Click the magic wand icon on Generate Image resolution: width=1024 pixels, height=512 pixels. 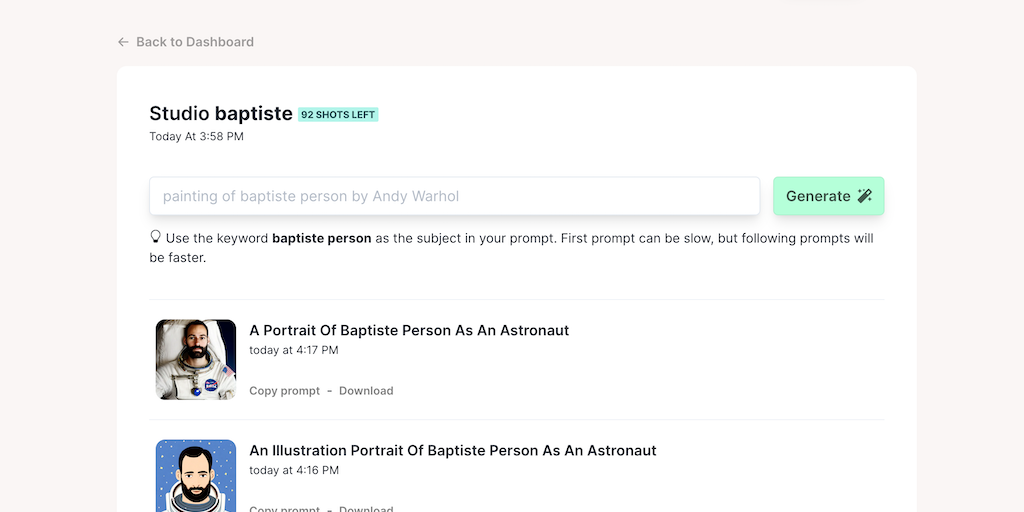tap(865, 196)
